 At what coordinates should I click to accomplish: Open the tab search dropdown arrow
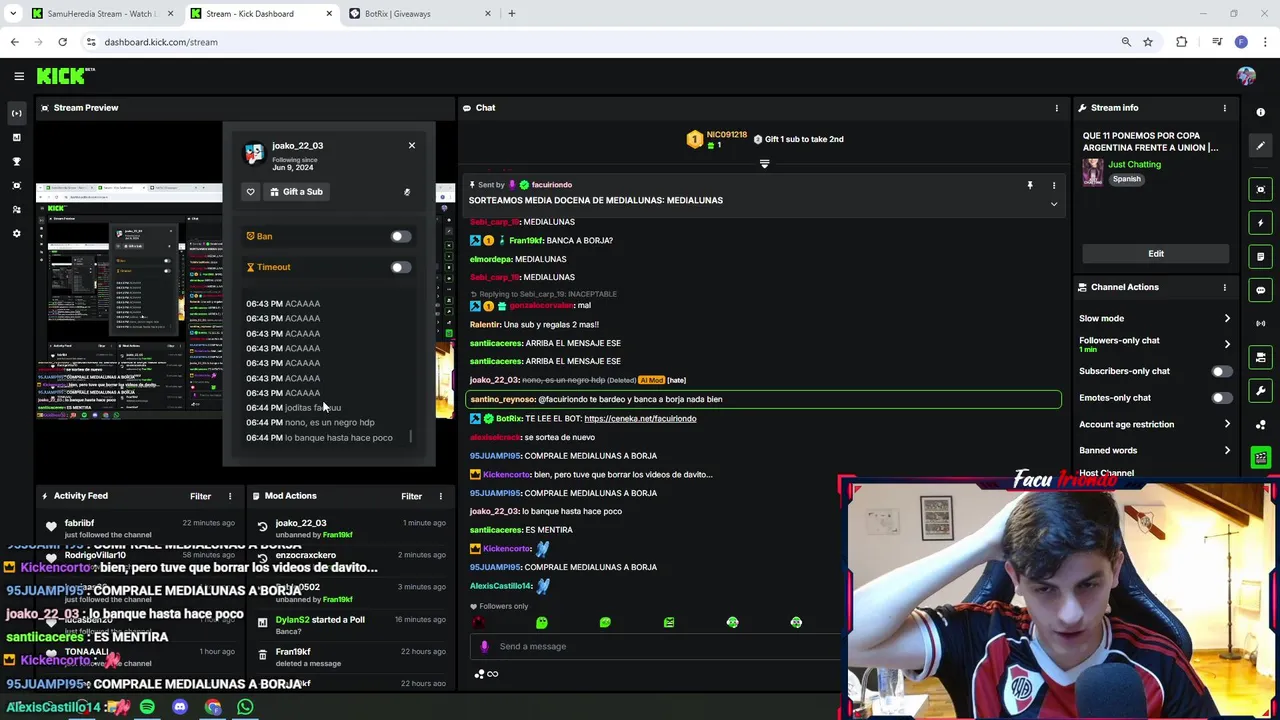pyautogui.click(x=13, y=14)
